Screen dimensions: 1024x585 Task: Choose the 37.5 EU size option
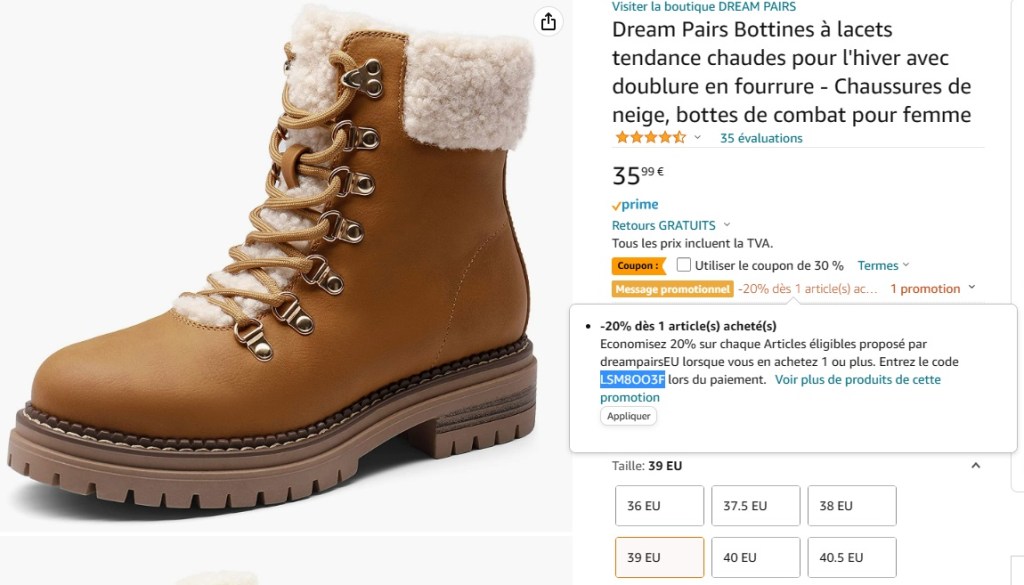754,506
